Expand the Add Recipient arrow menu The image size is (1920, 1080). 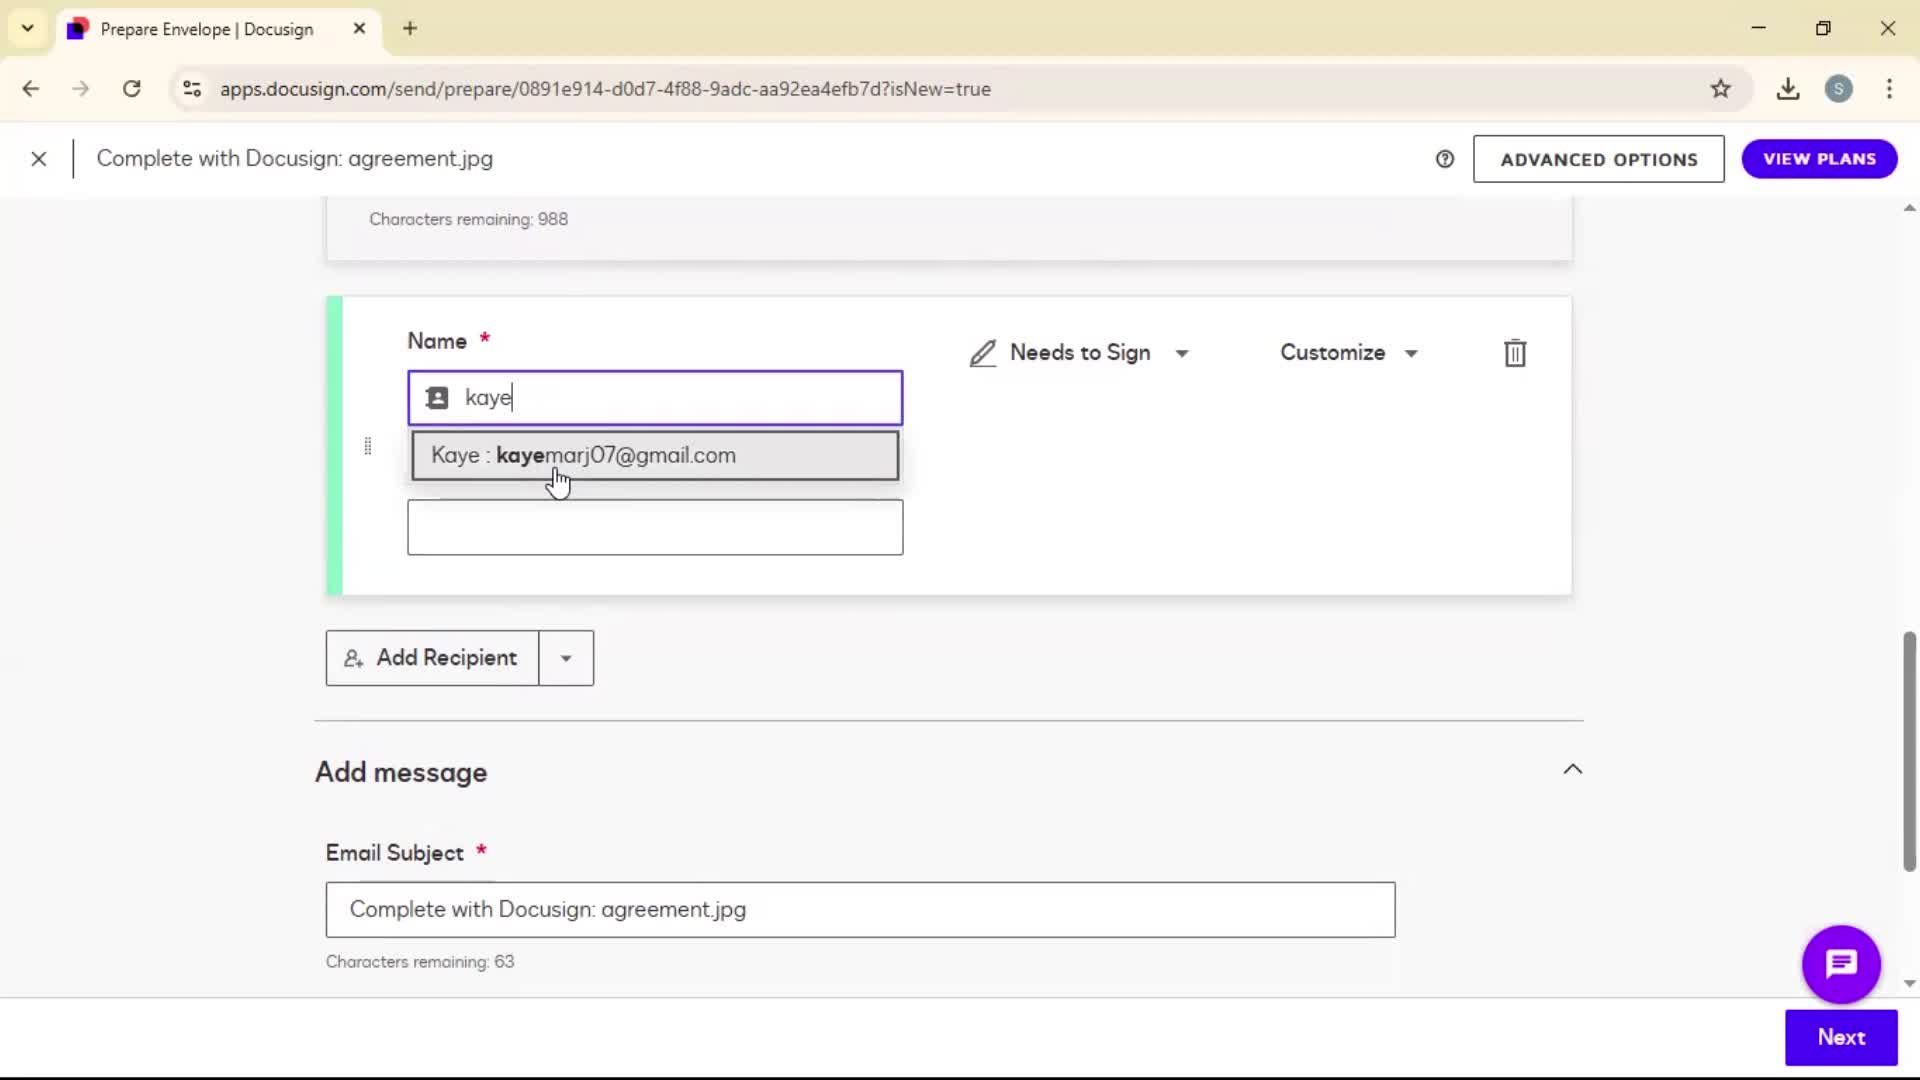566,658
